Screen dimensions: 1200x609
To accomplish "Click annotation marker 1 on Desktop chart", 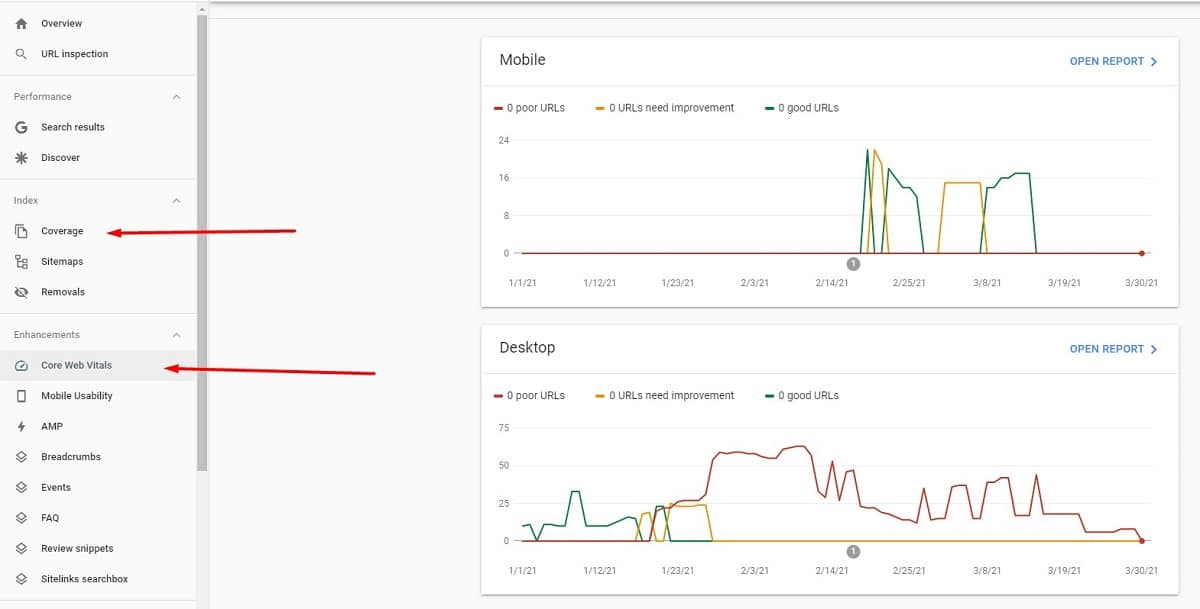I will (853, 551).
